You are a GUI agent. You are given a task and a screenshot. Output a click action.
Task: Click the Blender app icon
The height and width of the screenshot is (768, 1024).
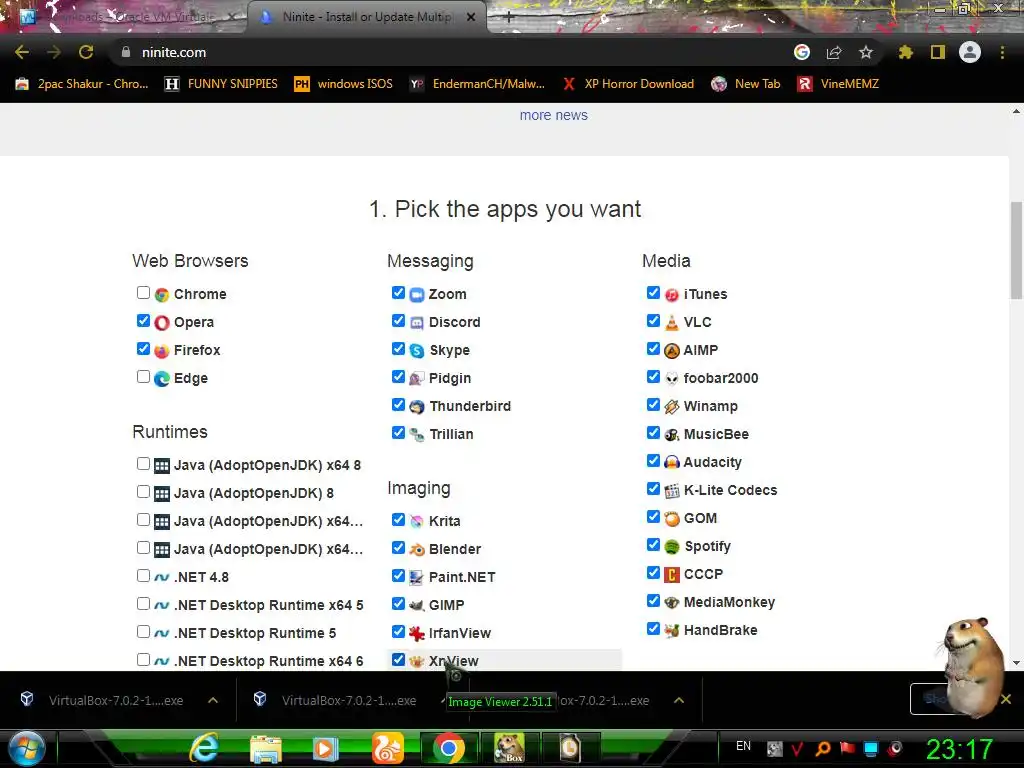[417, 550]
